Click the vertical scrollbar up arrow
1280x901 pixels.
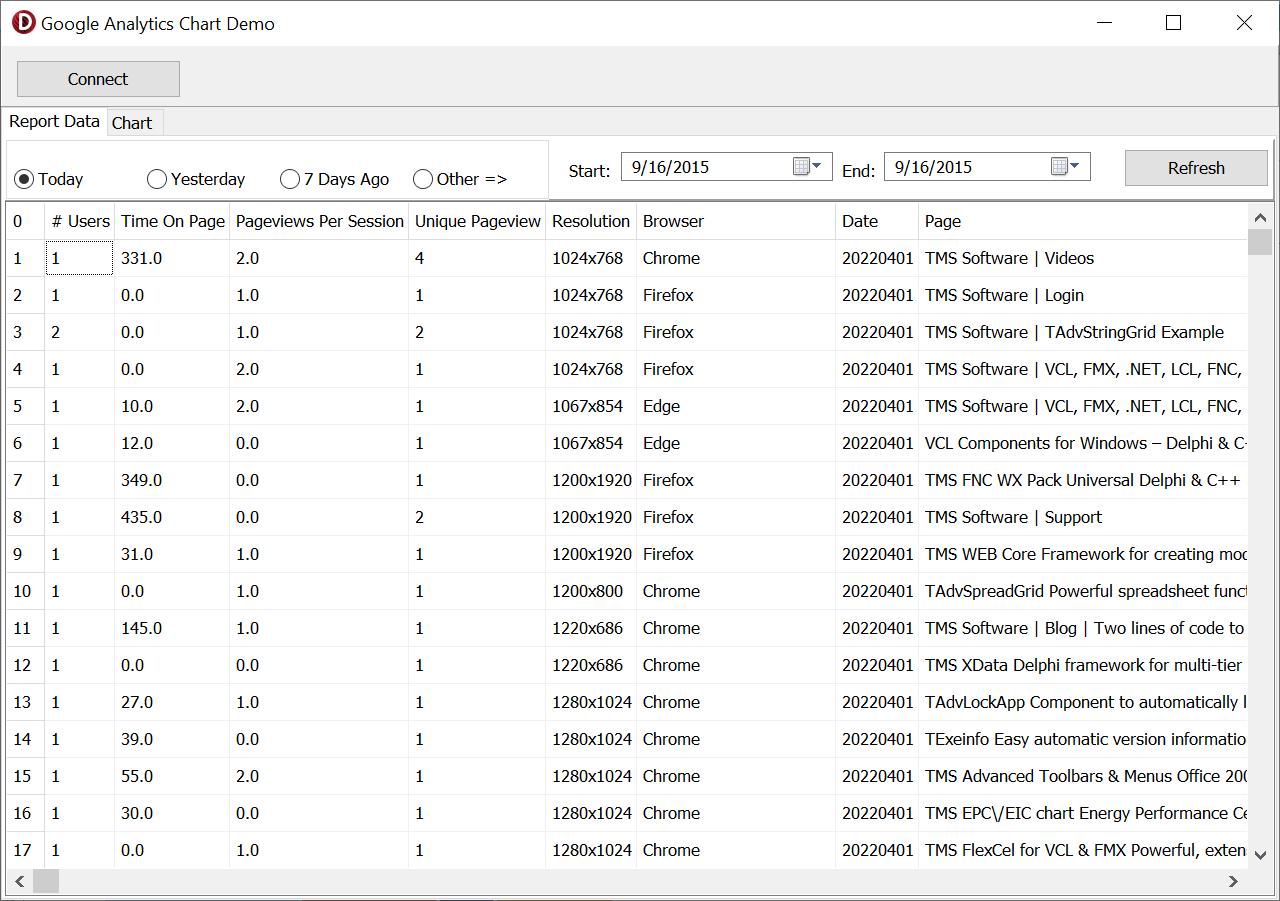click(x=1260, y=217)
